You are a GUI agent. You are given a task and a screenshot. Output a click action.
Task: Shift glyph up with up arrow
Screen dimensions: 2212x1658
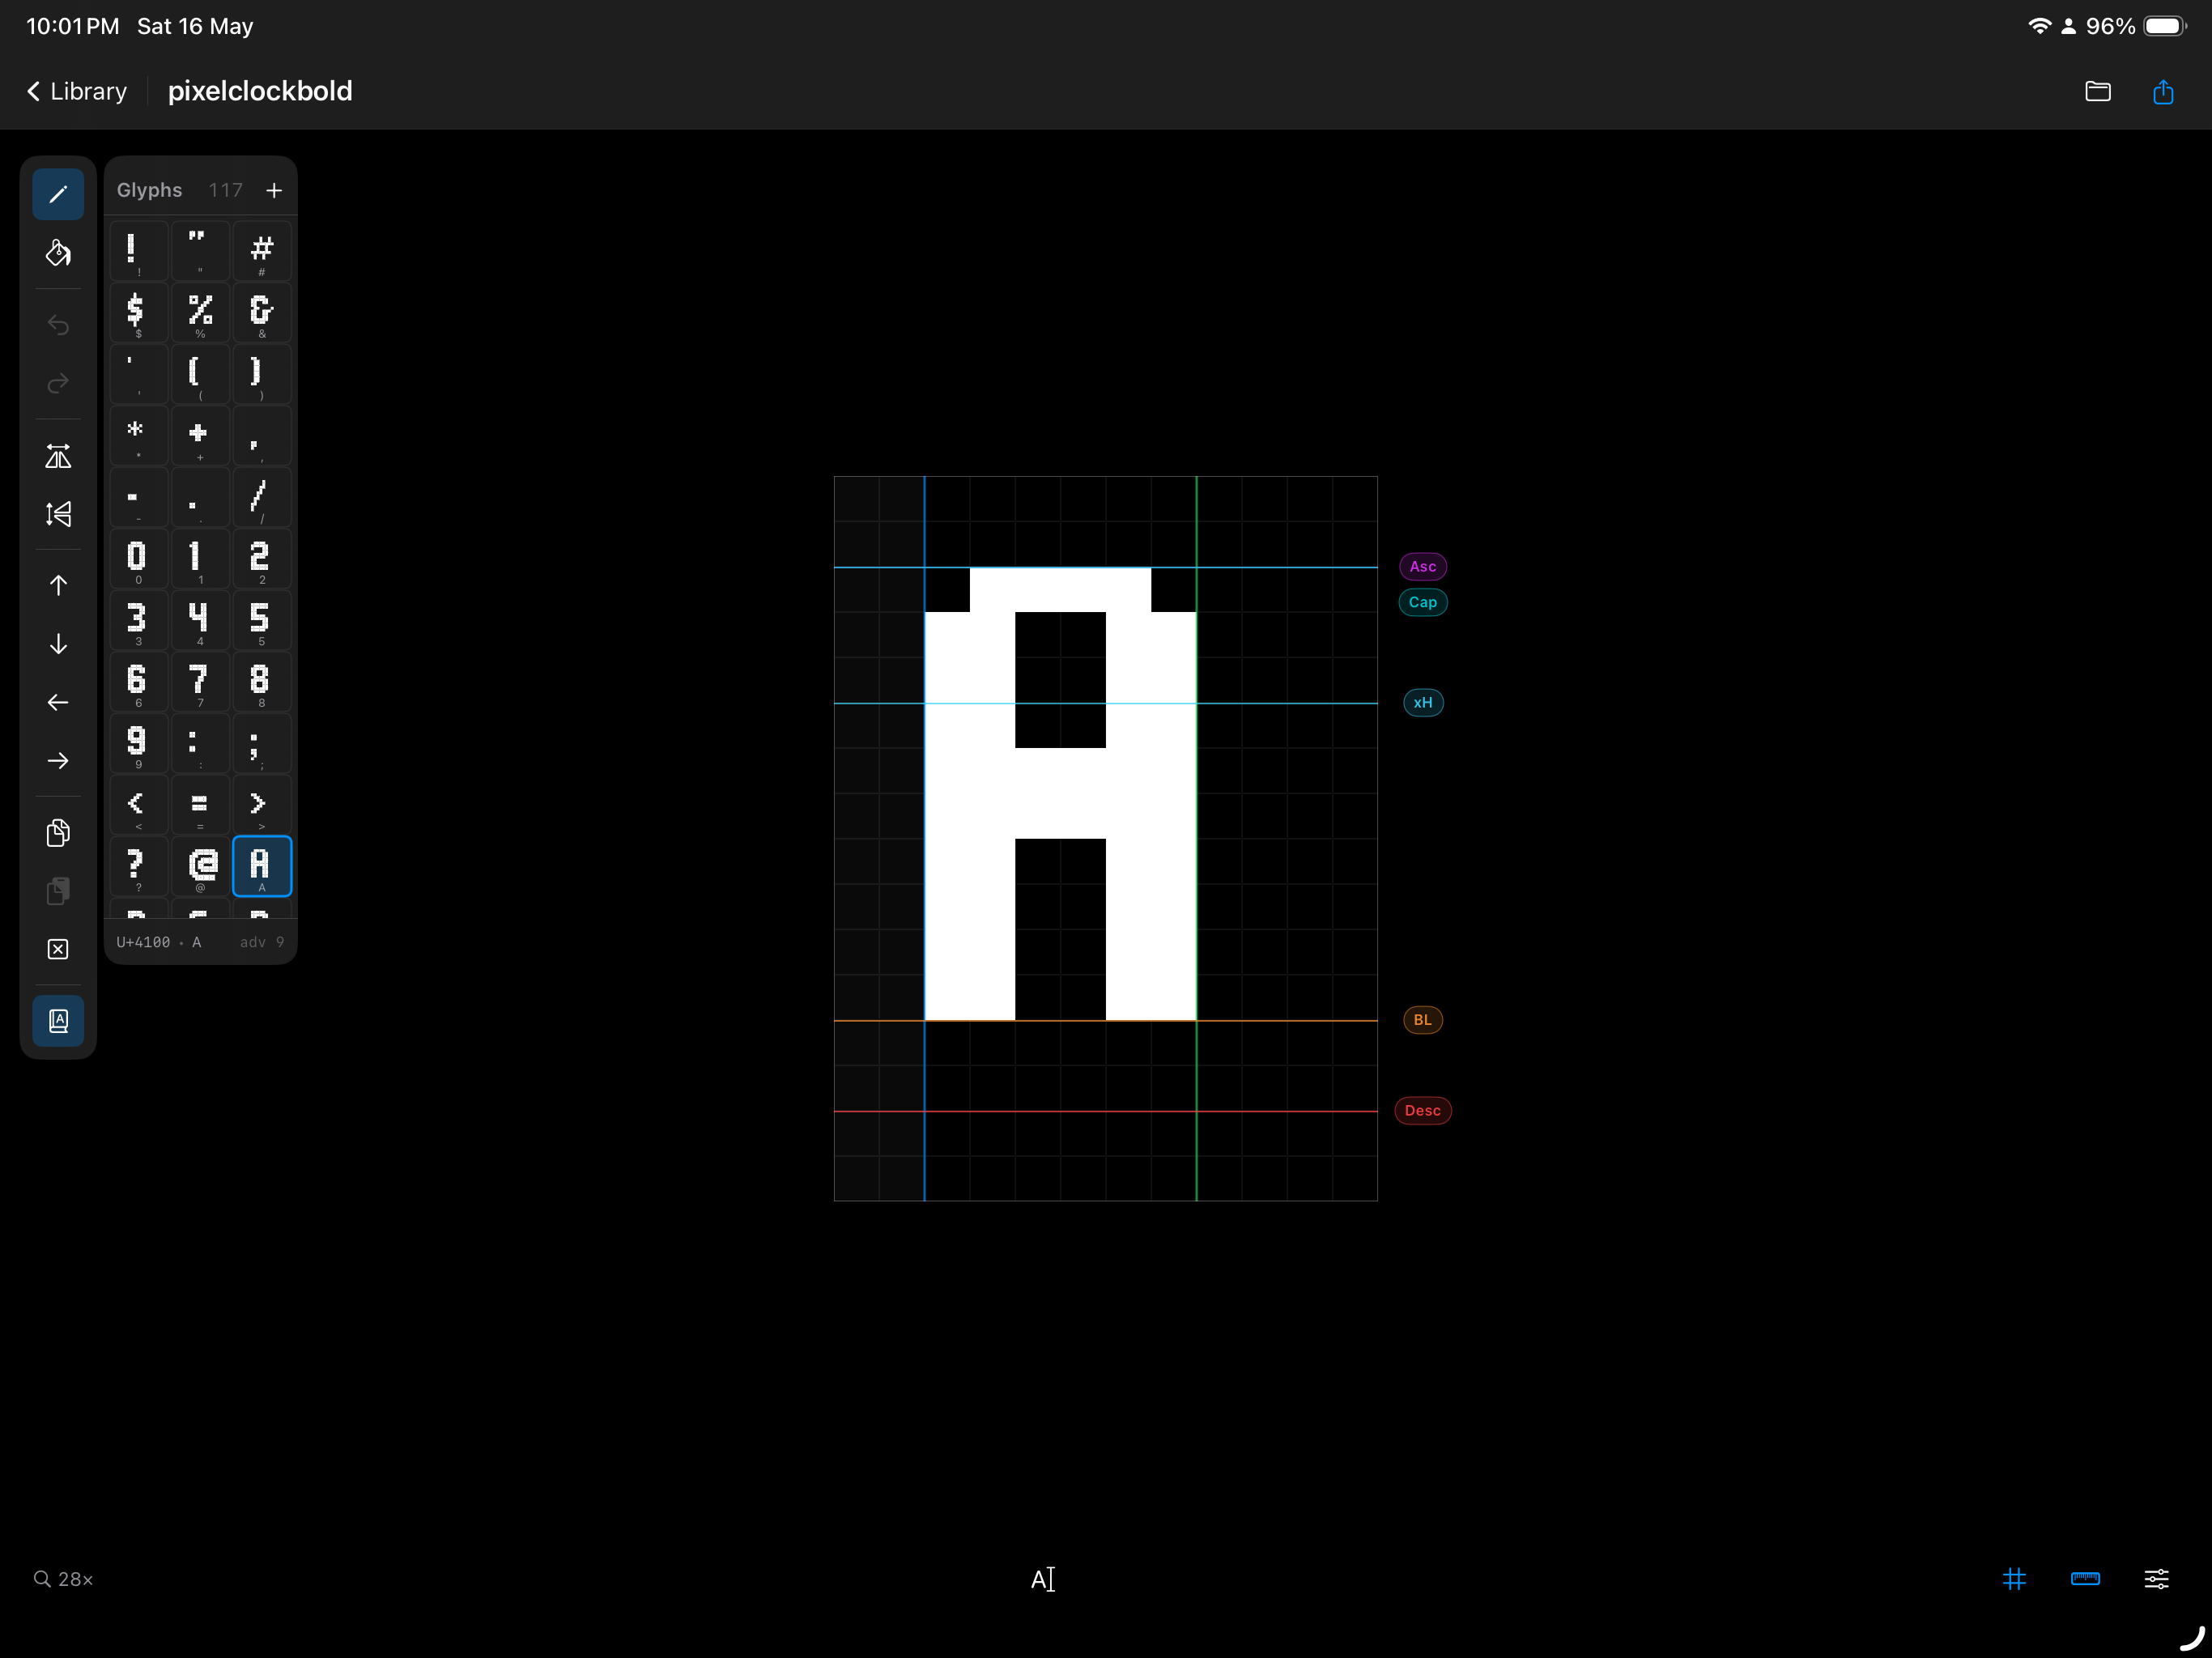pyautogui.click(x=58, y=585)
